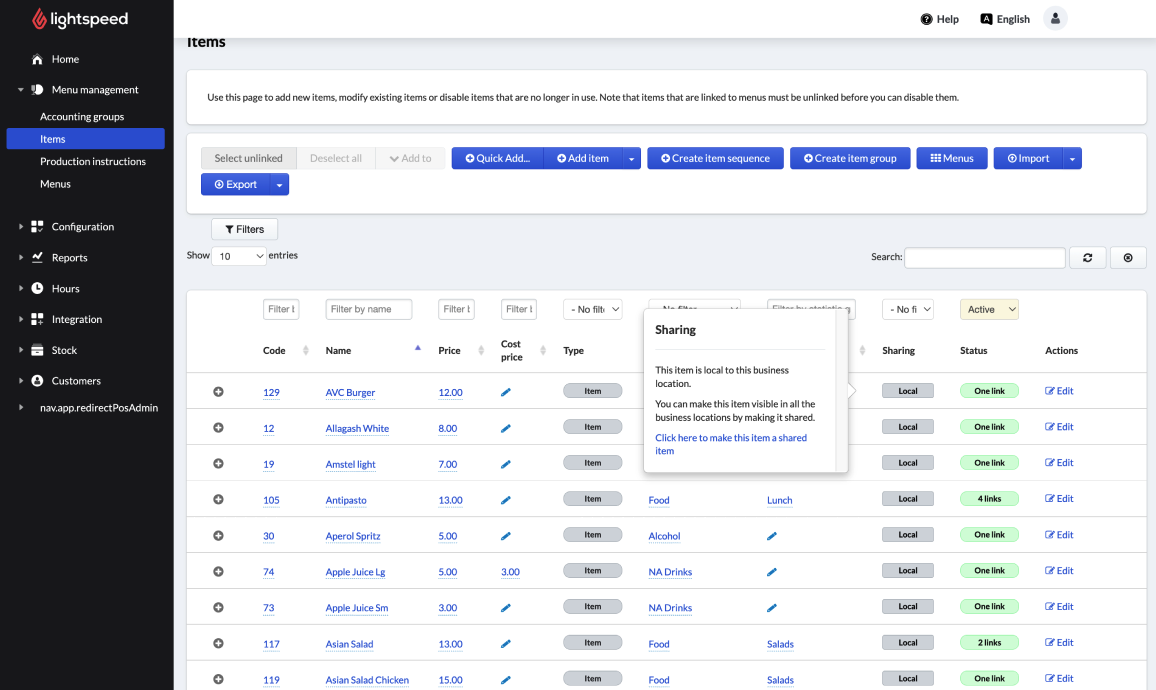Screen dimensions: 1156x690
Task: Open the Show entries count dropdown
Action: (x=239, y=256)
